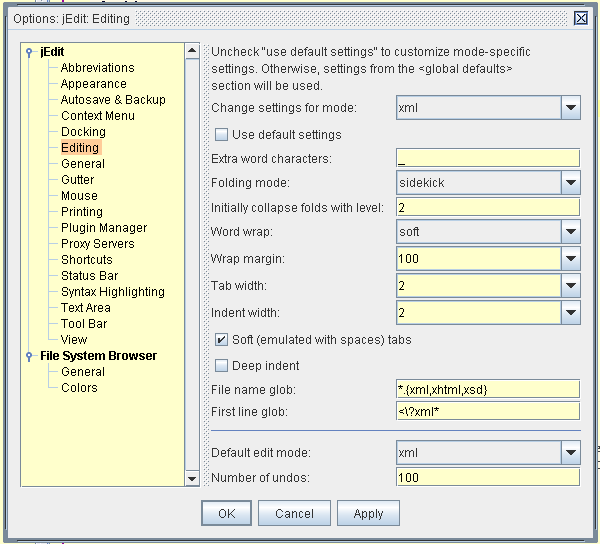Uncheck Soft (emulated with spaces) tabs
The image size is (600, 544).
click(x=221, y=340)
